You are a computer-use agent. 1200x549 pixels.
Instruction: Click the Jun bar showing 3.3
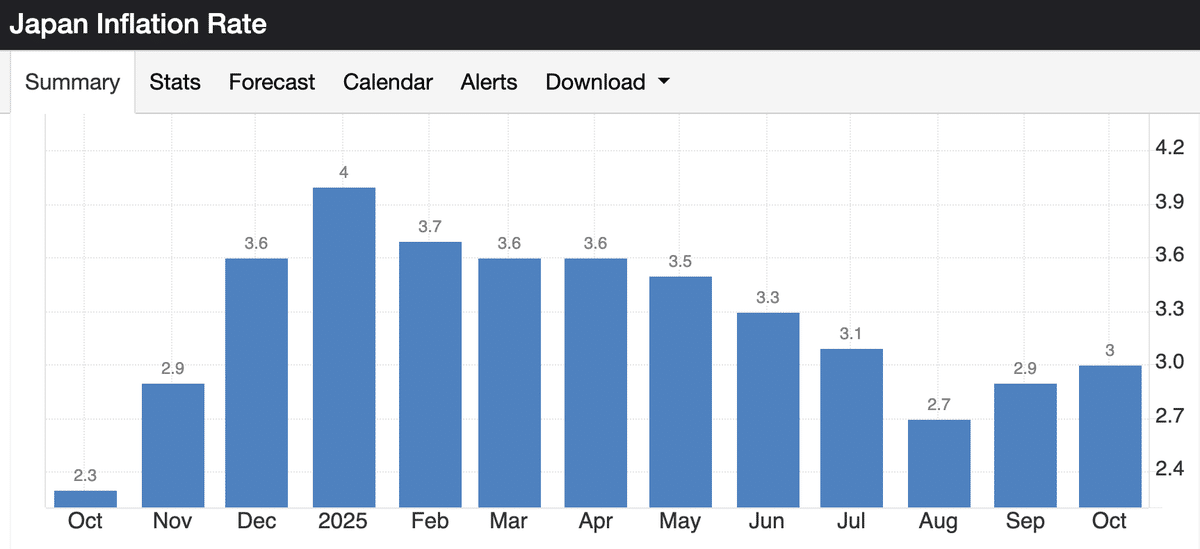[768, 410]
